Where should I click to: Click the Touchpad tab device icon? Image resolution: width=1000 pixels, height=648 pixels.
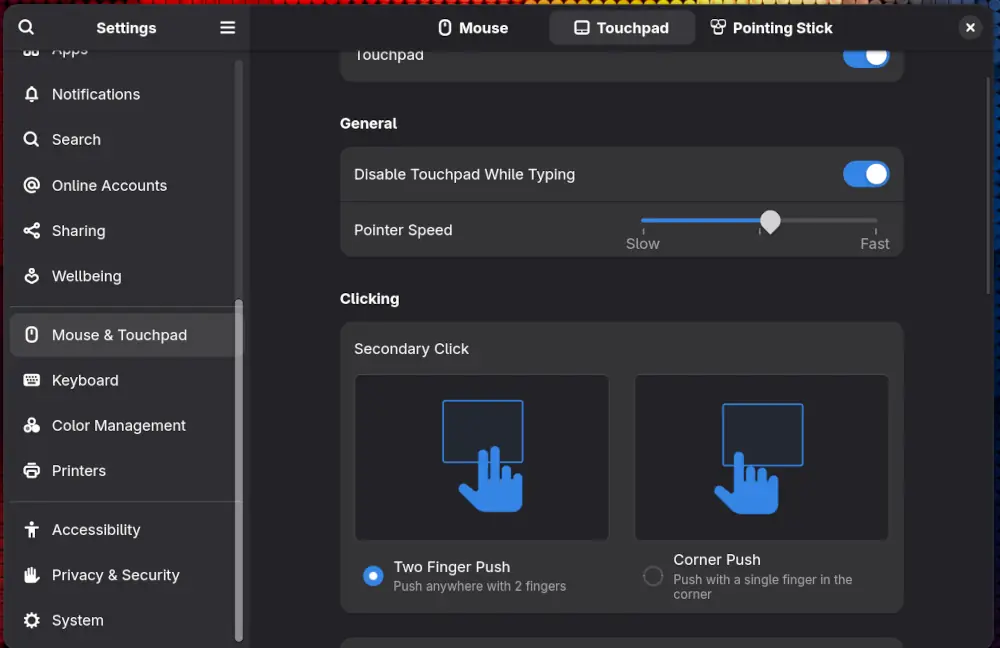point(582,28)
